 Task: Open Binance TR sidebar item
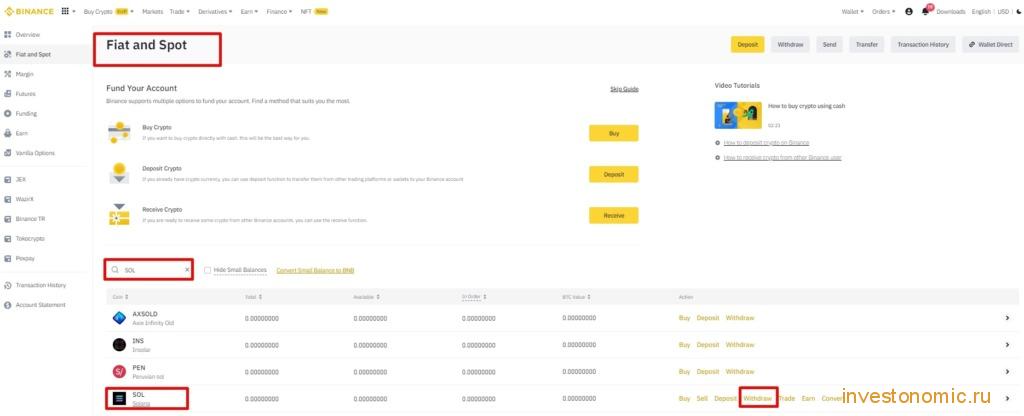31,219
